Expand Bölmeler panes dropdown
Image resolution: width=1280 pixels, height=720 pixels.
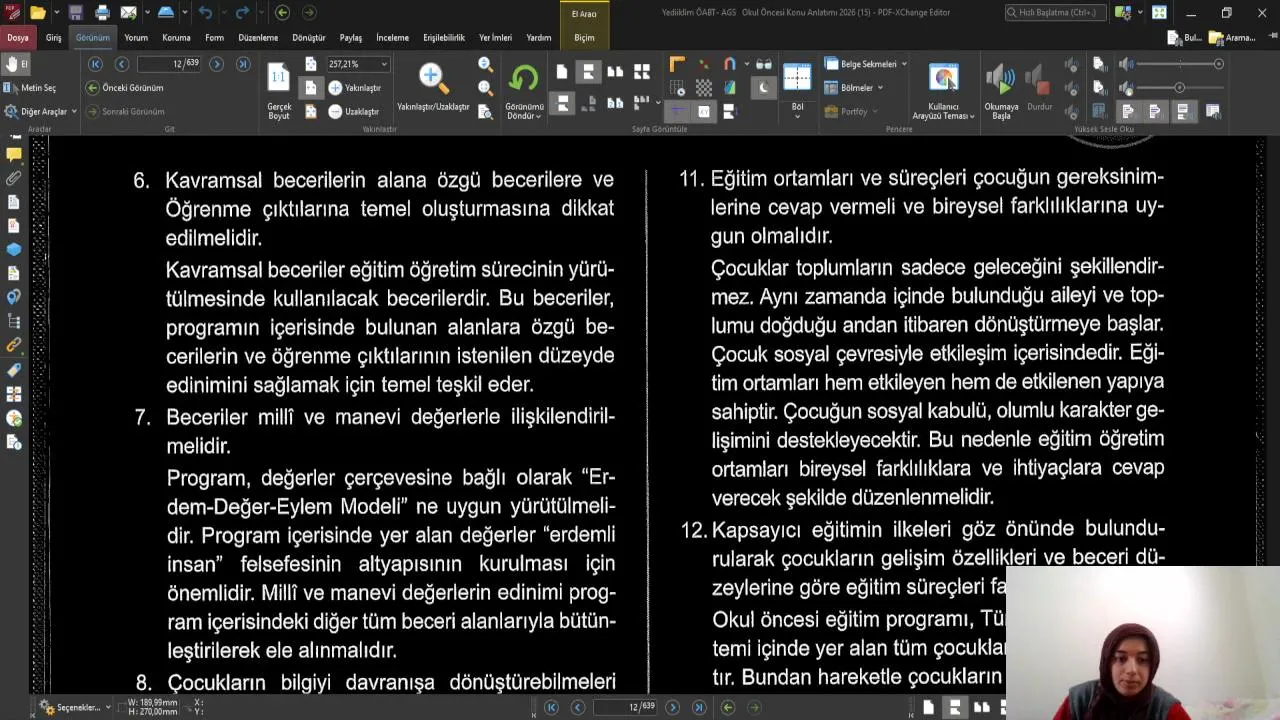[x=854, y=88]
